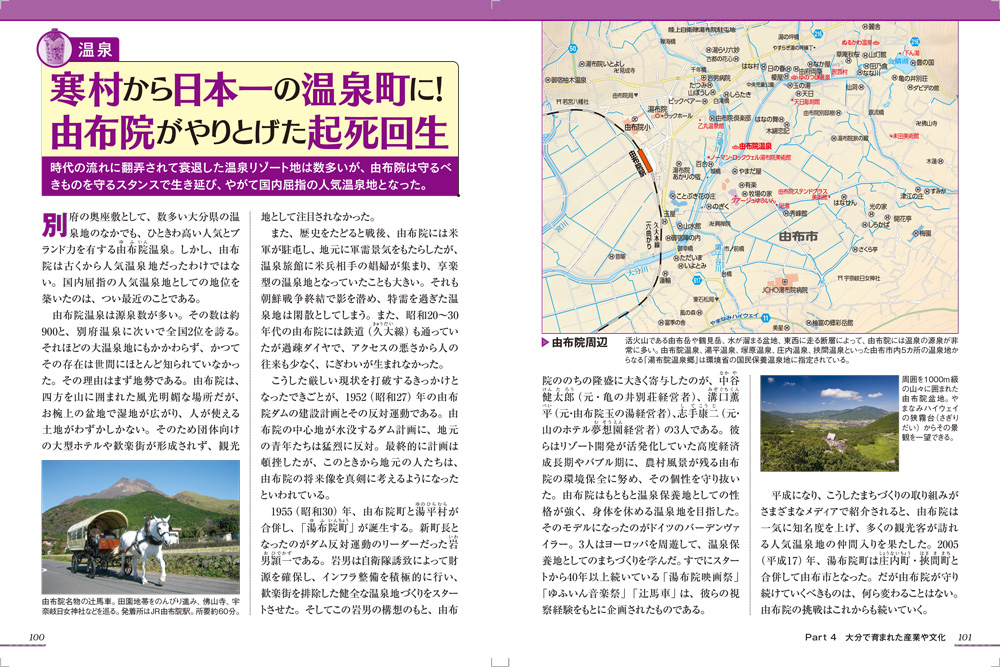This screenshot has width=1000, height=667.
Task: Click the paragraph starting 由布院温泉は源泉数が多い
Action: click(141, 380)
